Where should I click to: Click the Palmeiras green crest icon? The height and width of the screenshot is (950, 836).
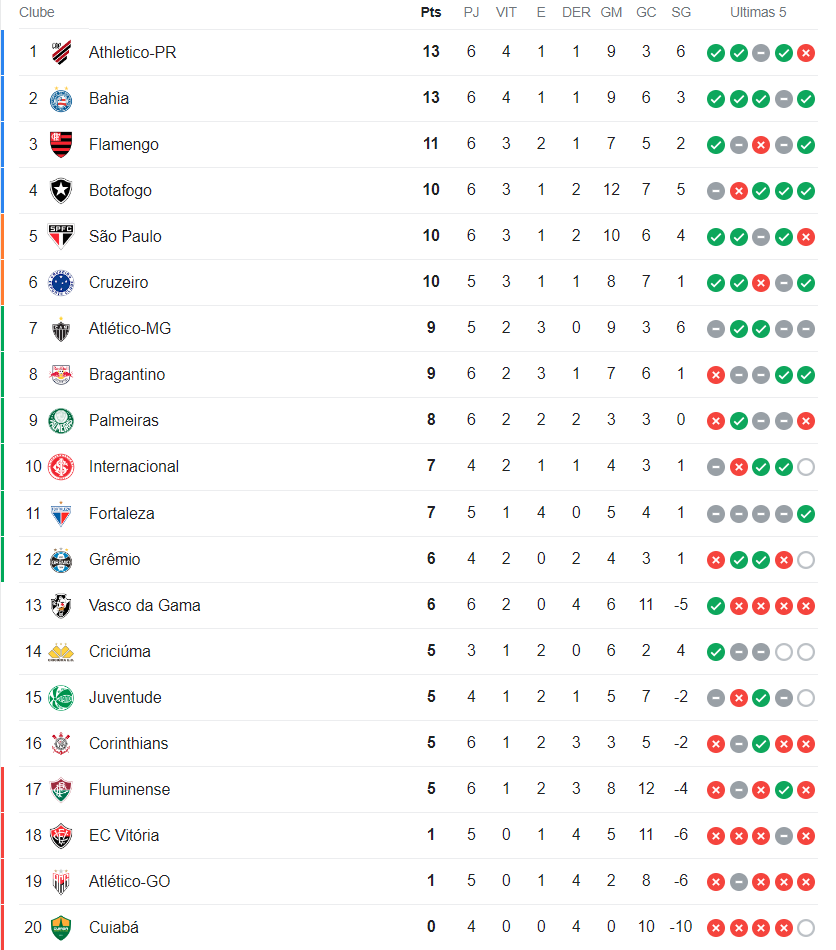click(62, 420)
